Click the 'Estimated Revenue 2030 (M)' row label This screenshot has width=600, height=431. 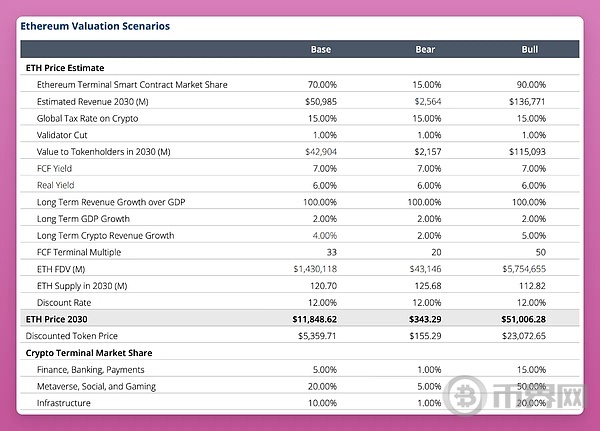pos(93,101)
